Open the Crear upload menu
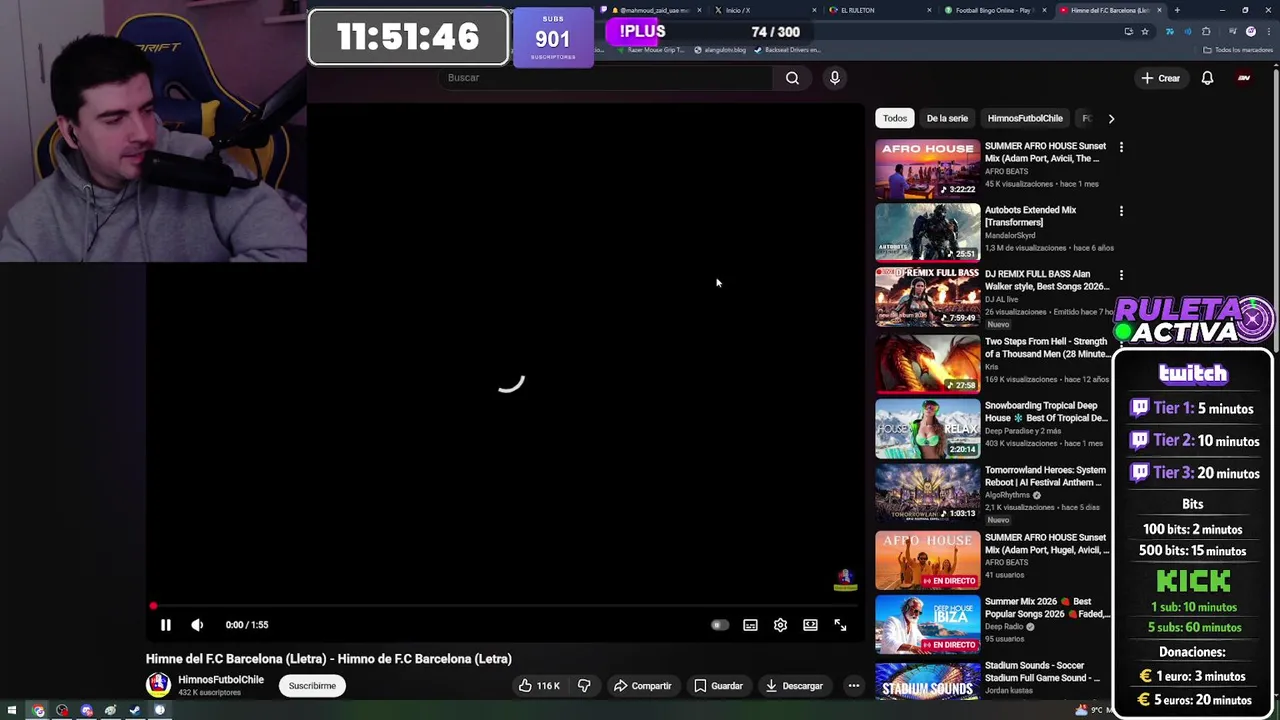Viewport: 1280px width, 720px height. point(1160,78)
